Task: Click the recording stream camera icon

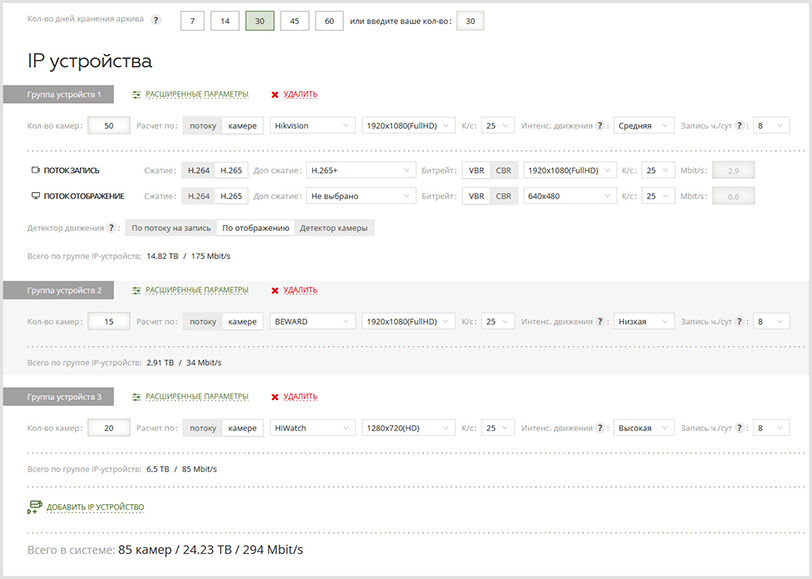Action: pos(36,170)
